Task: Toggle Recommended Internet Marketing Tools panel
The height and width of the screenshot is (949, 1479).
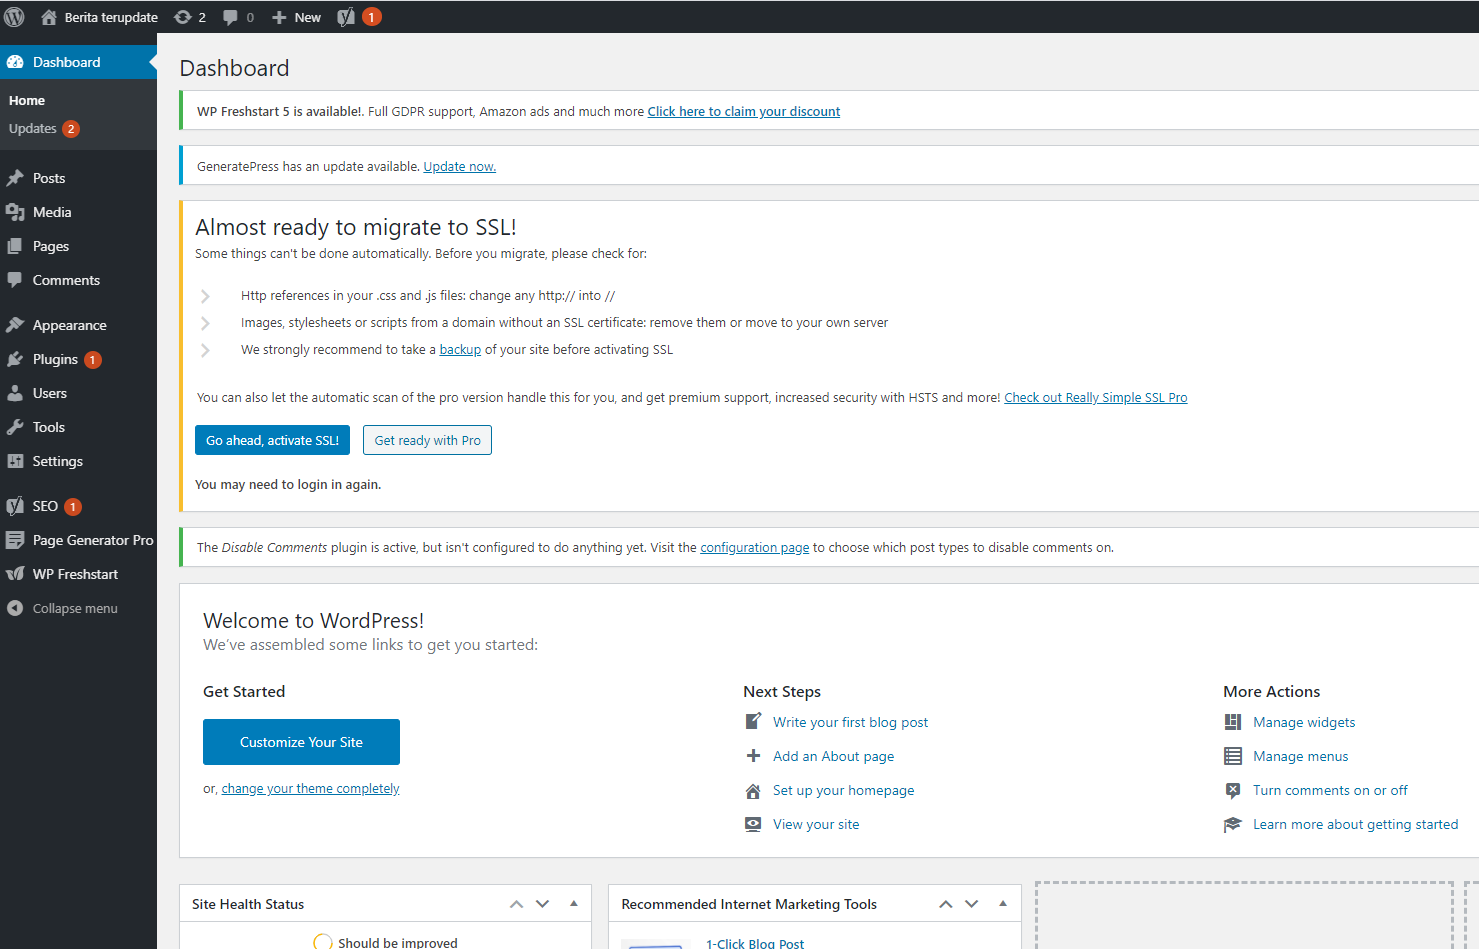Action: [1003, 904]
